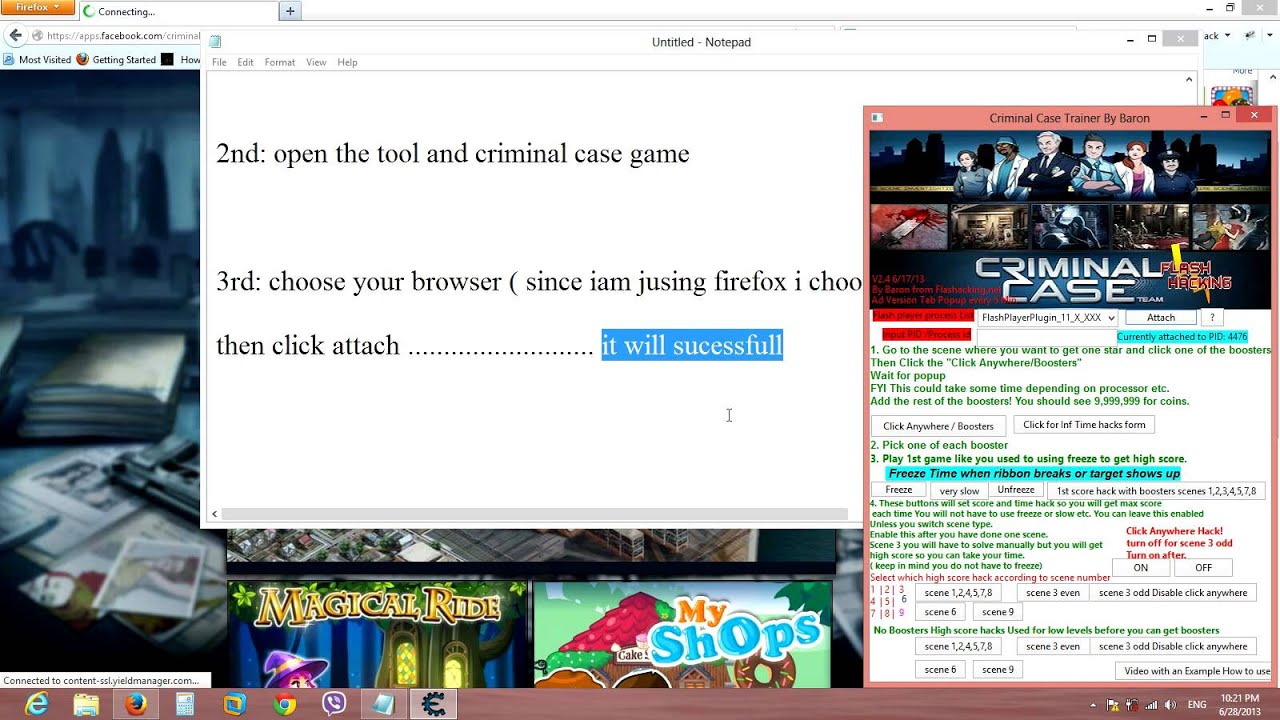Click scene 6 under No Boosters hacks
Image resolution: width=1280 pixels, height=720 pixels.
(940, 670)
